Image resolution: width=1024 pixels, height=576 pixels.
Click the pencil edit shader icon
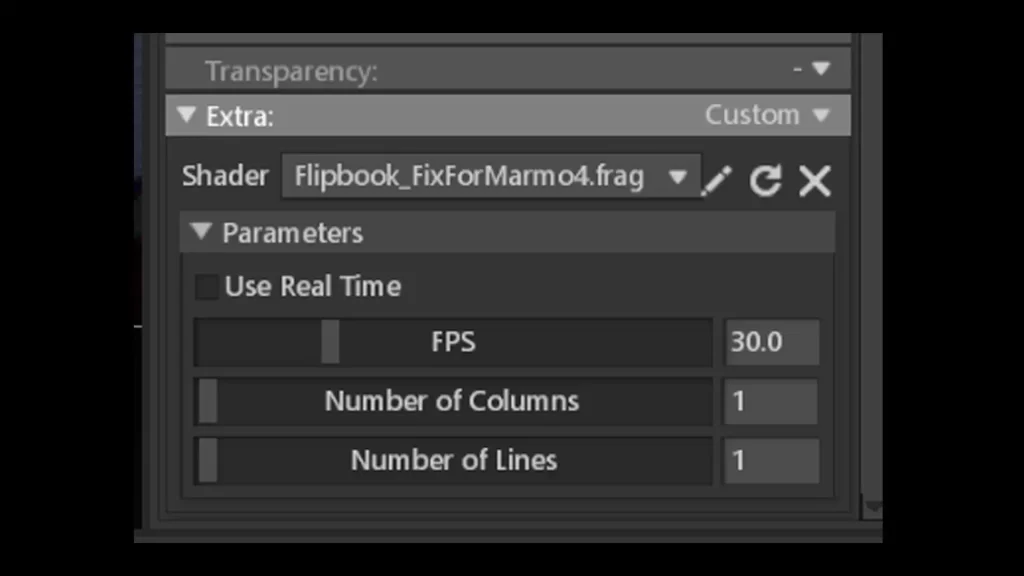(716, 181)
